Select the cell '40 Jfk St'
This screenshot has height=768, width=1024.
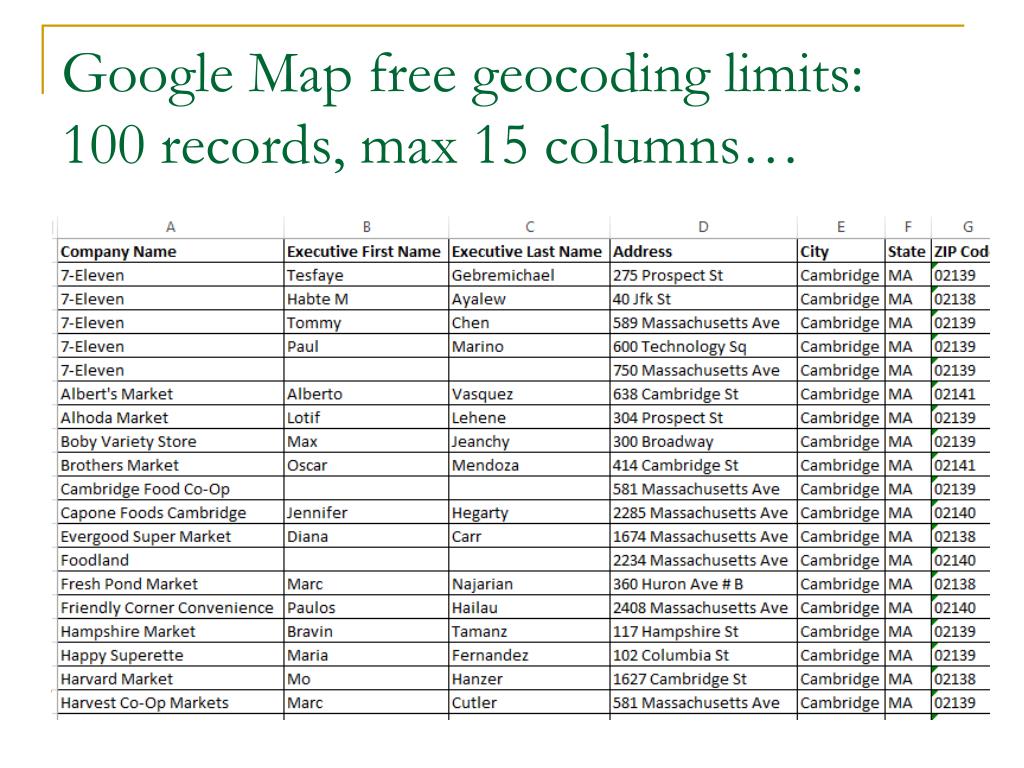[x=703, y=299]
